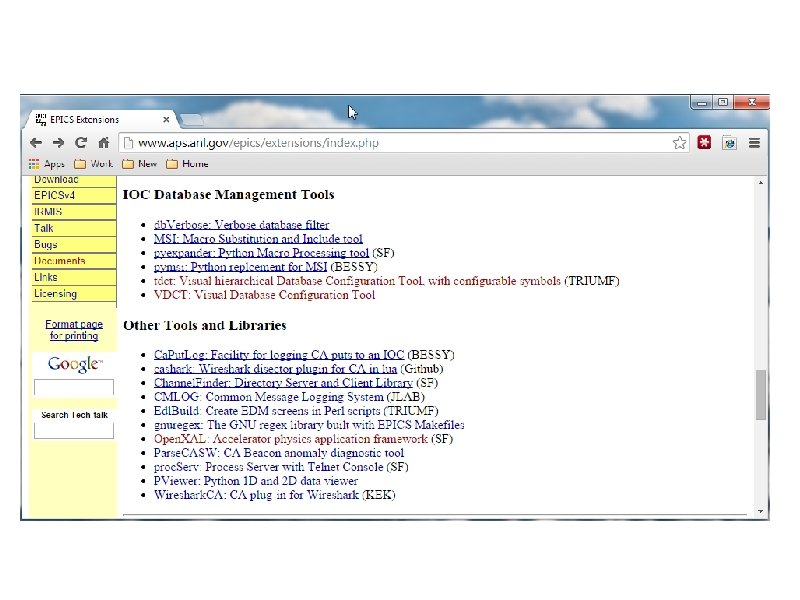
Task: Reload the current page
Action: [81, 143]
